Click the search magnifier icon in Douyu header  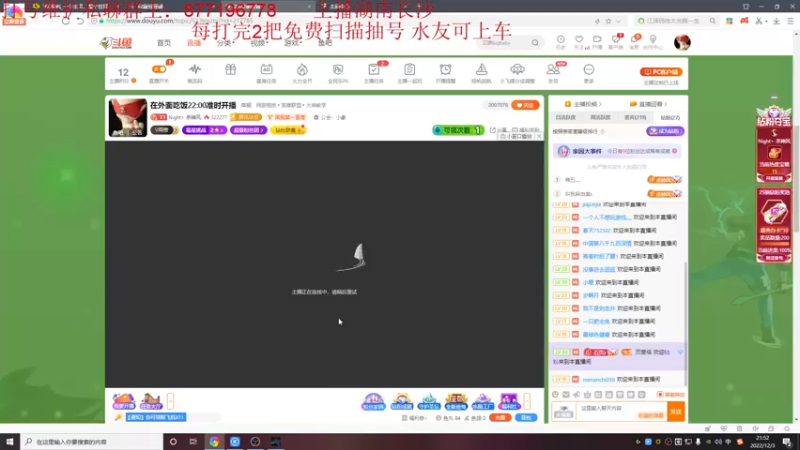(535, 43)
